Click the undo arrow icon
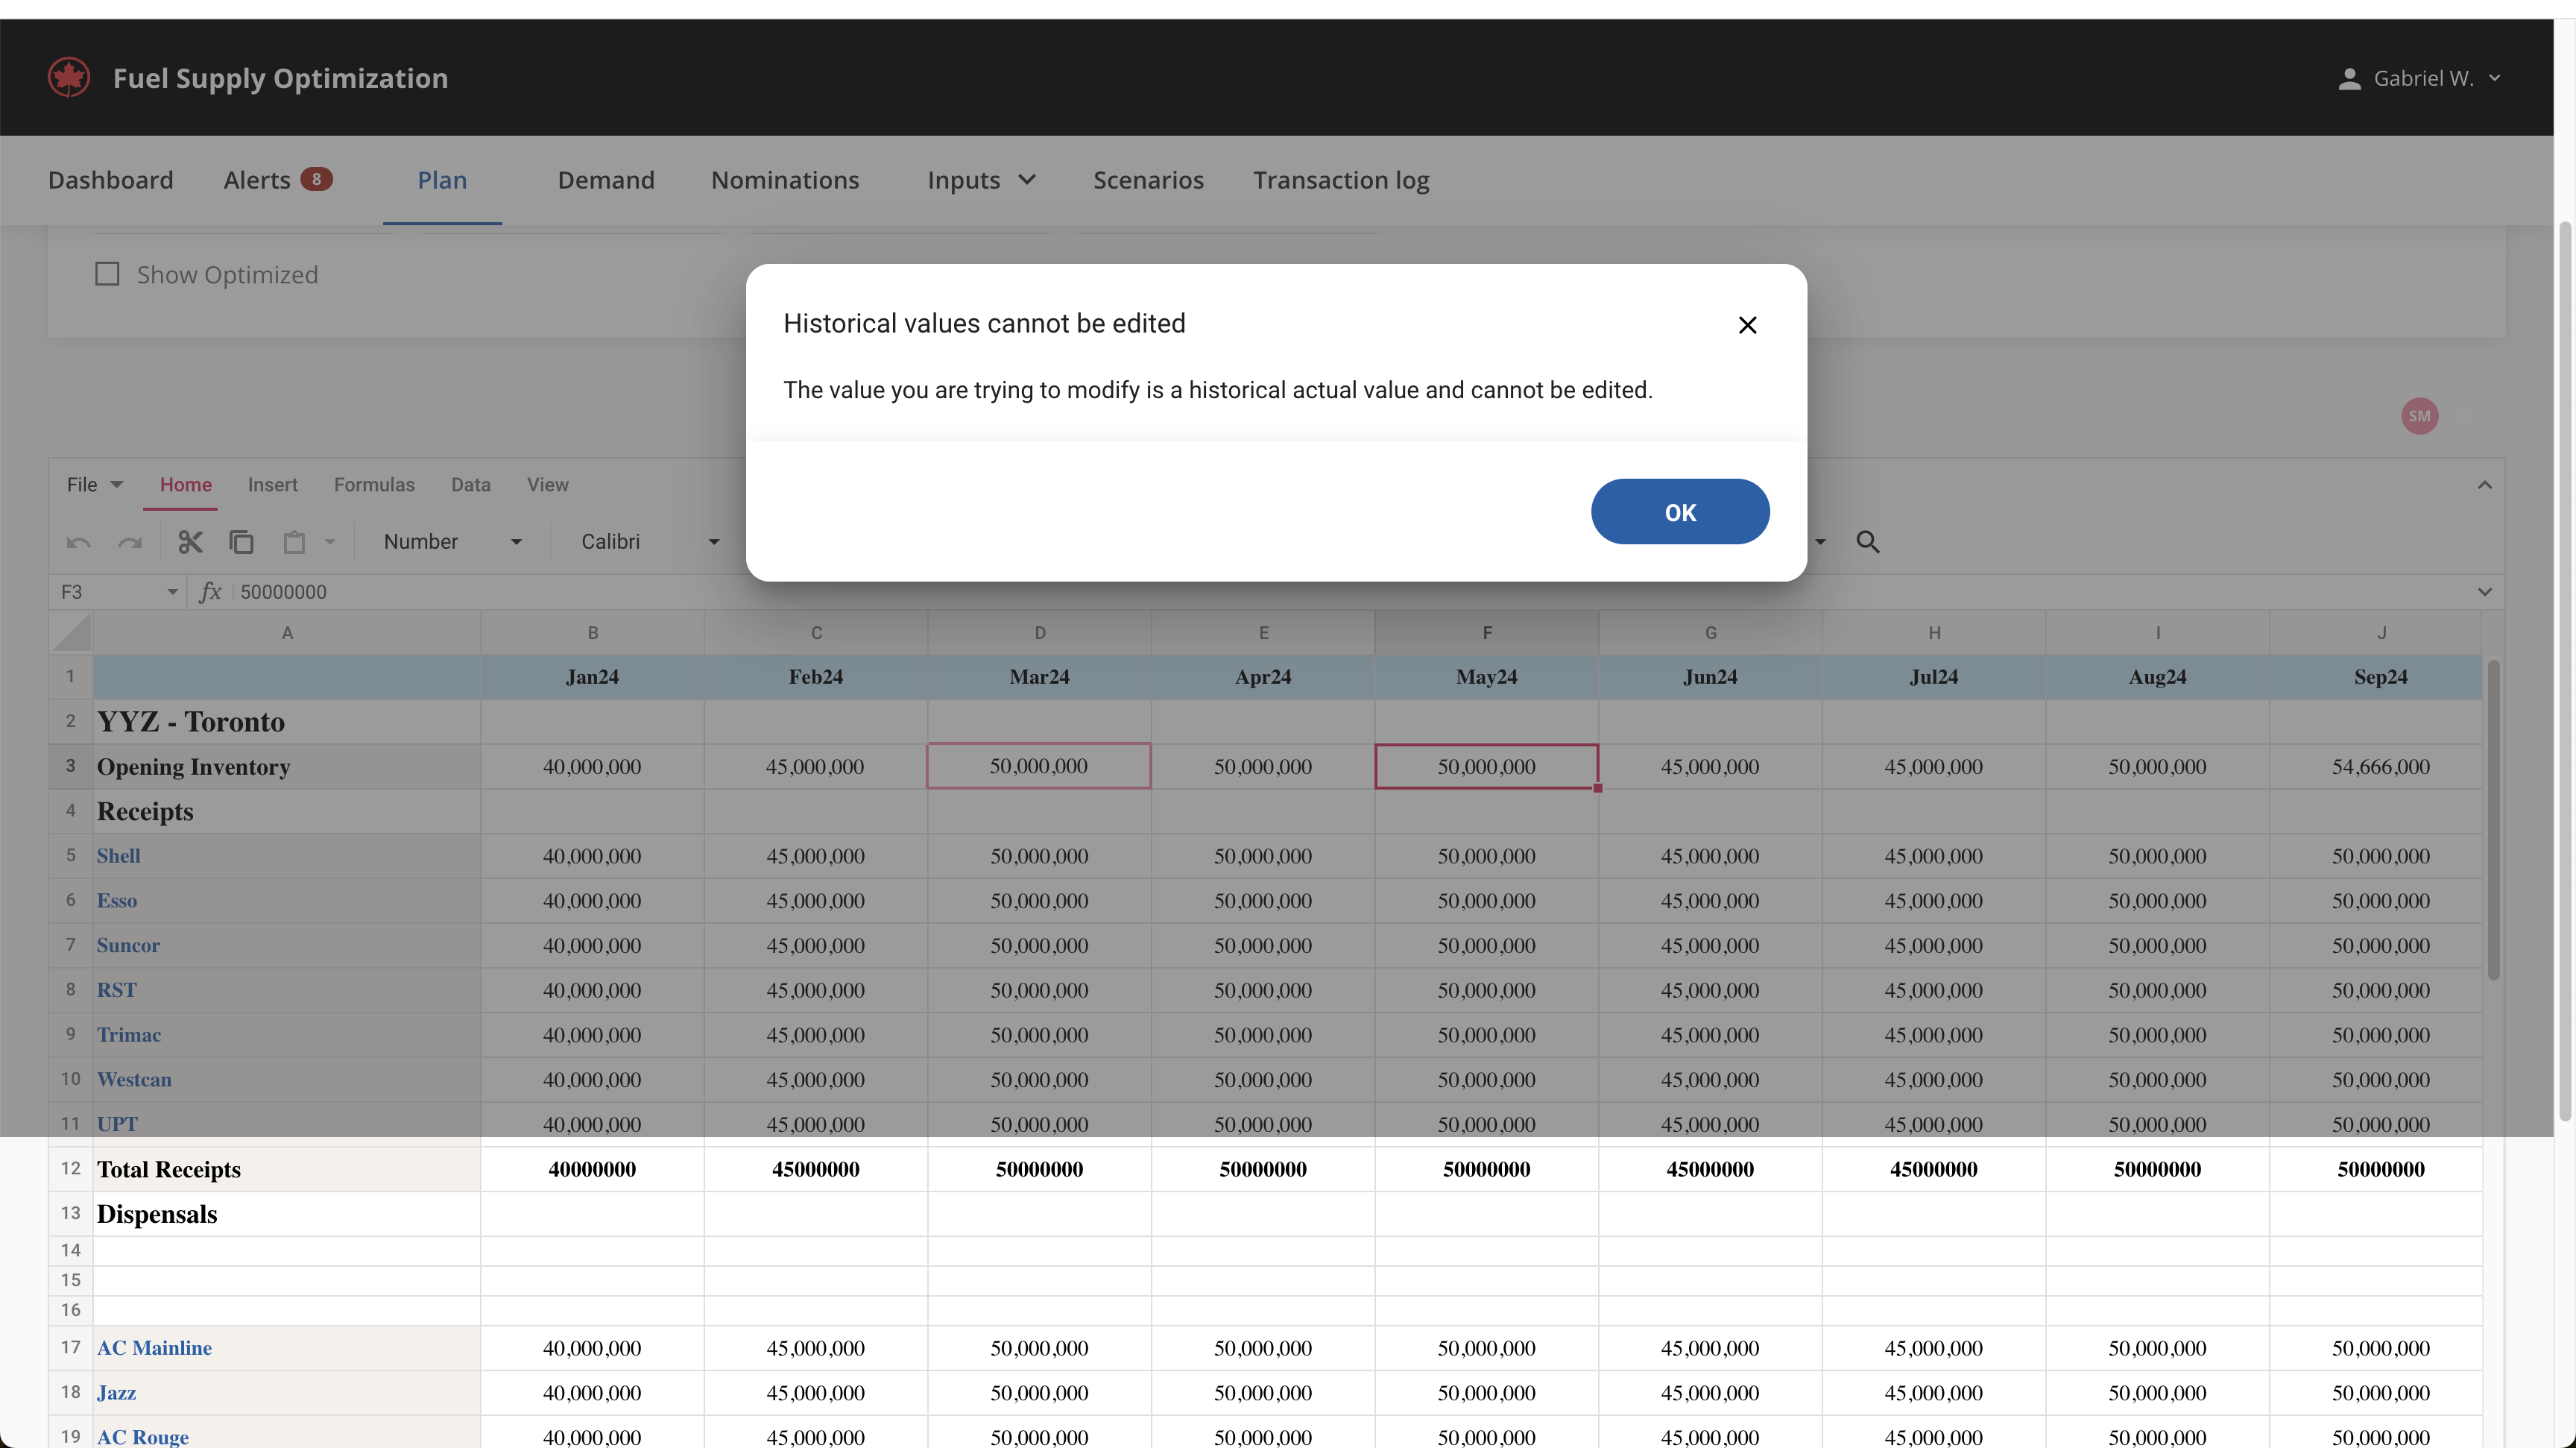Viewport: 2576px width, 1448px height. 78,543
